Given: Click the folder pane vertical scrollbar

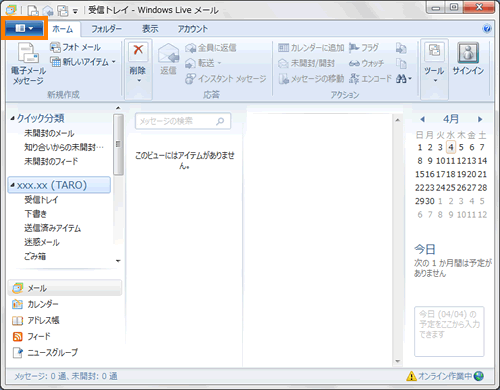Looking at the screenshot, I should 118,184.
